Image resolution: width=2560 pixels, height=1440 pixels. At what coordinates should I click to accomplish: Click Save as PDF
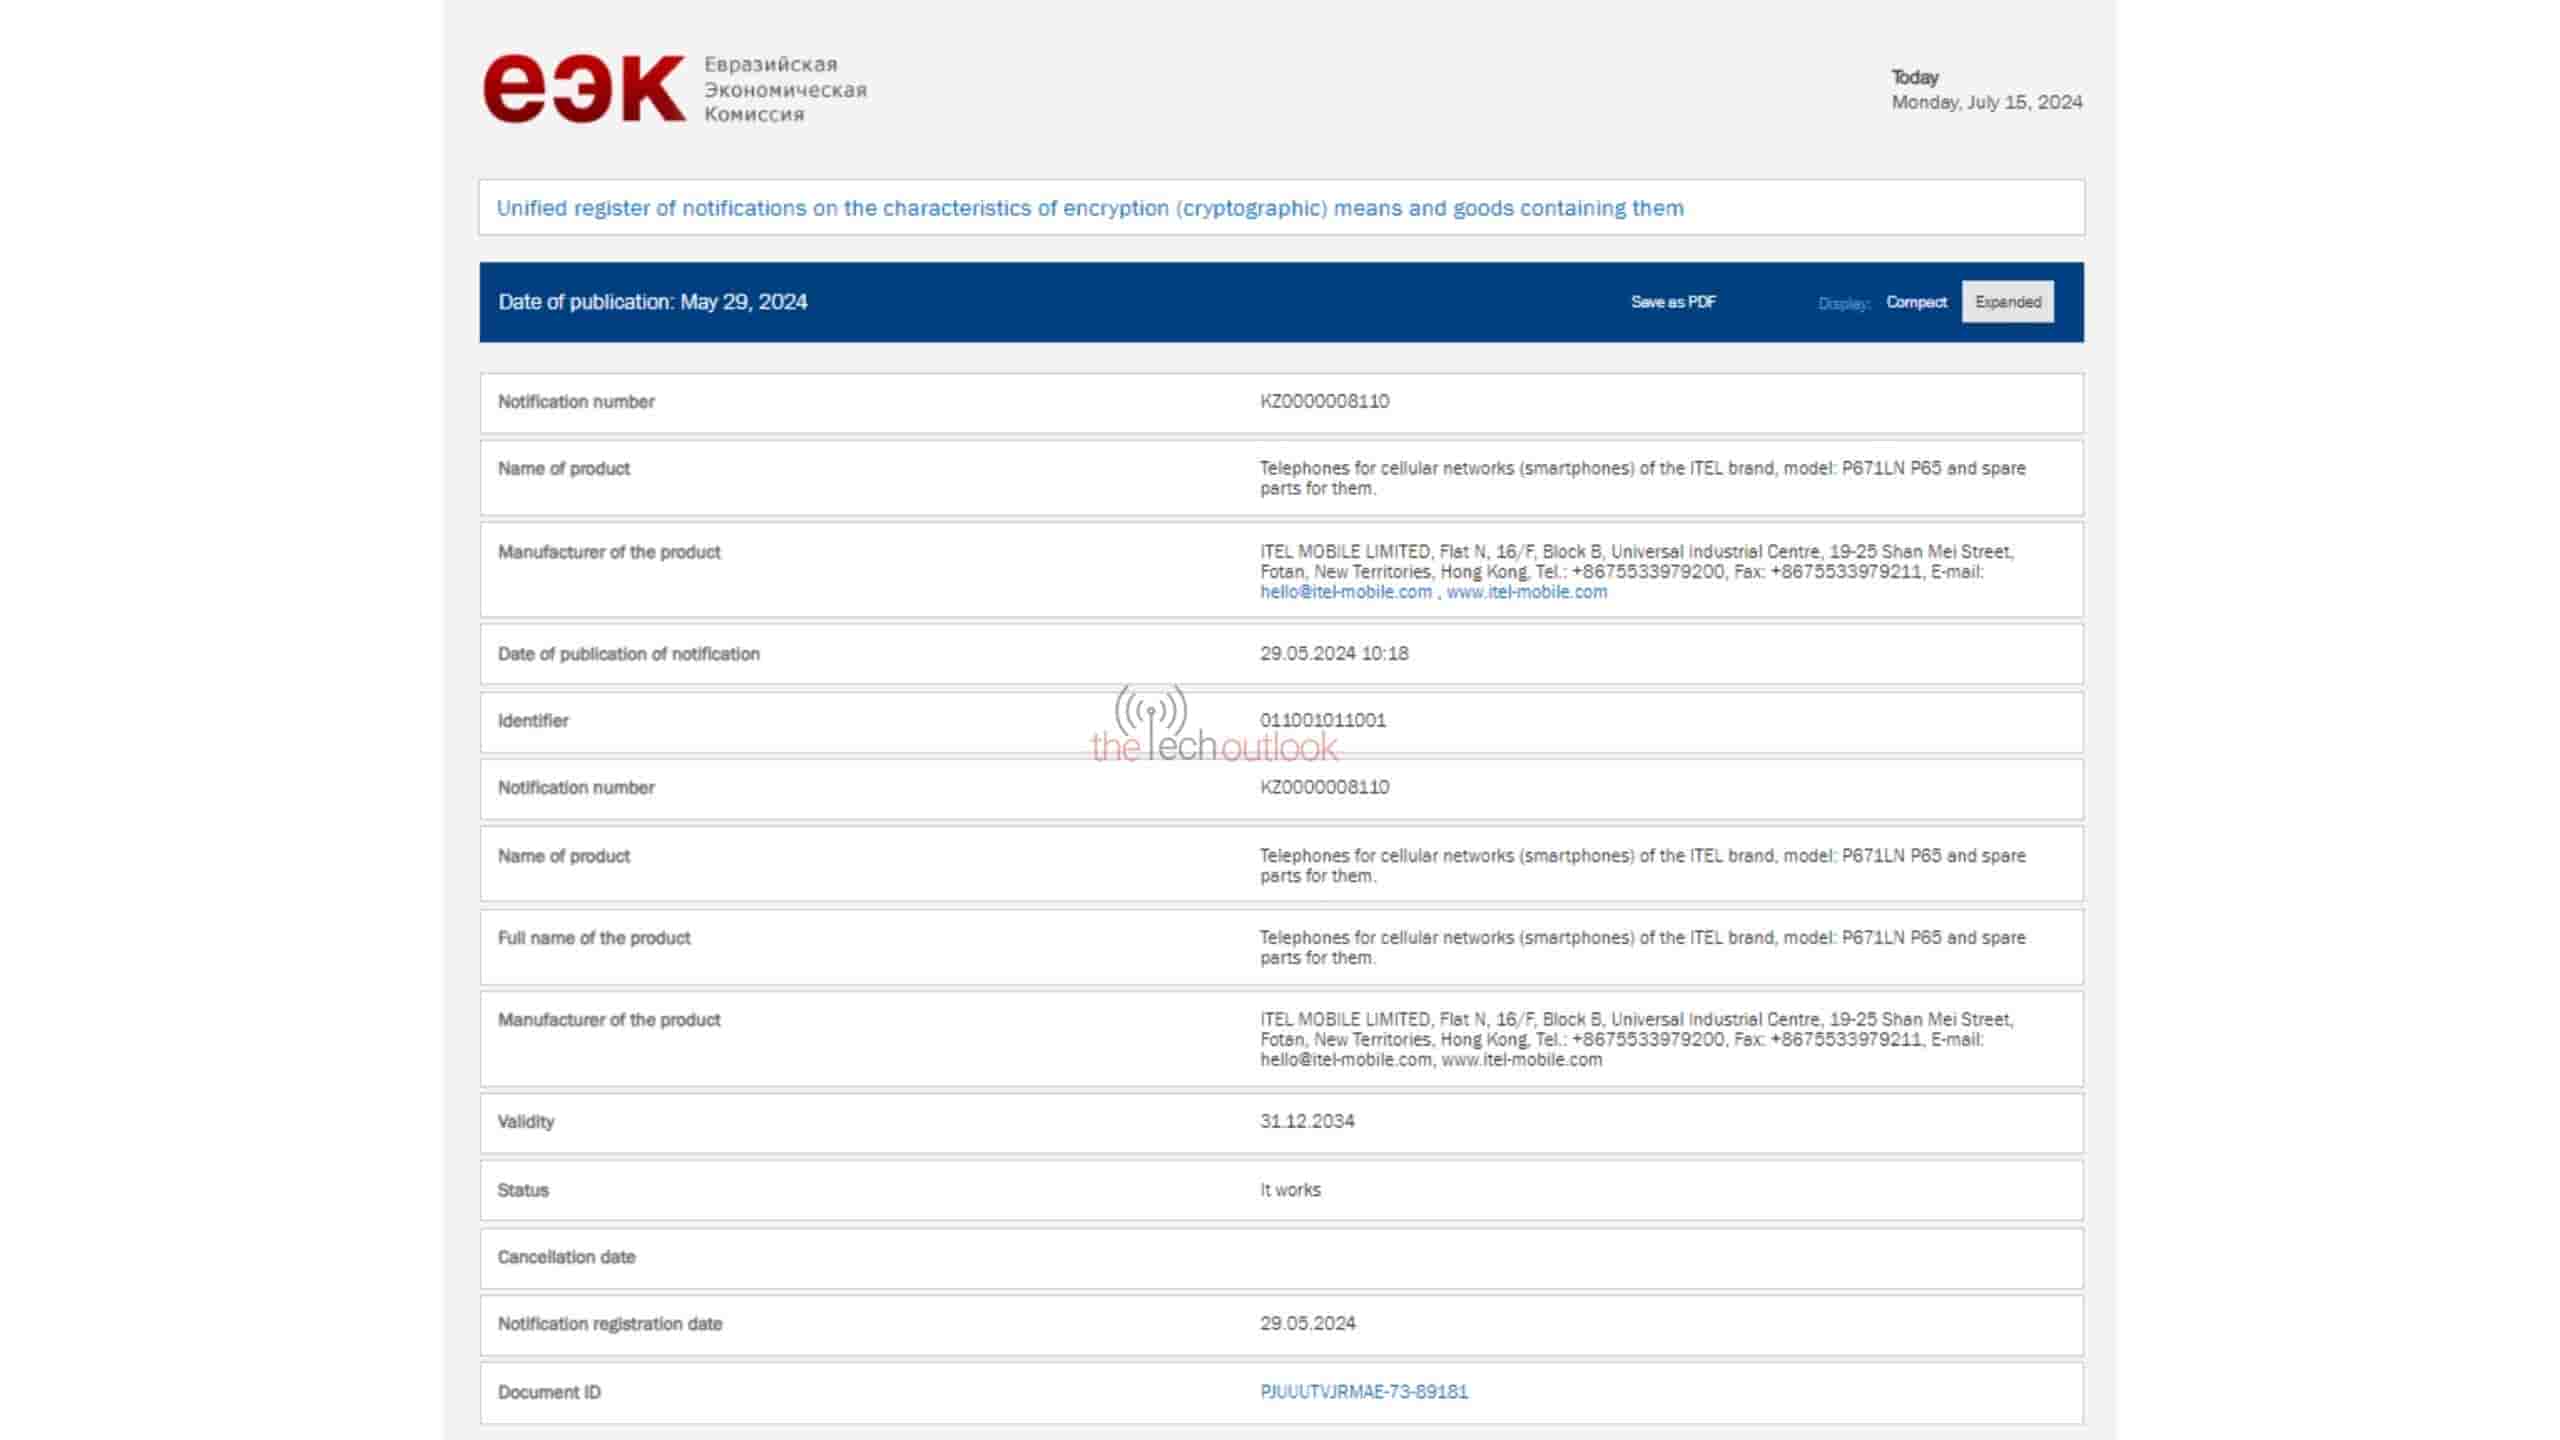tap(1673, 302)
